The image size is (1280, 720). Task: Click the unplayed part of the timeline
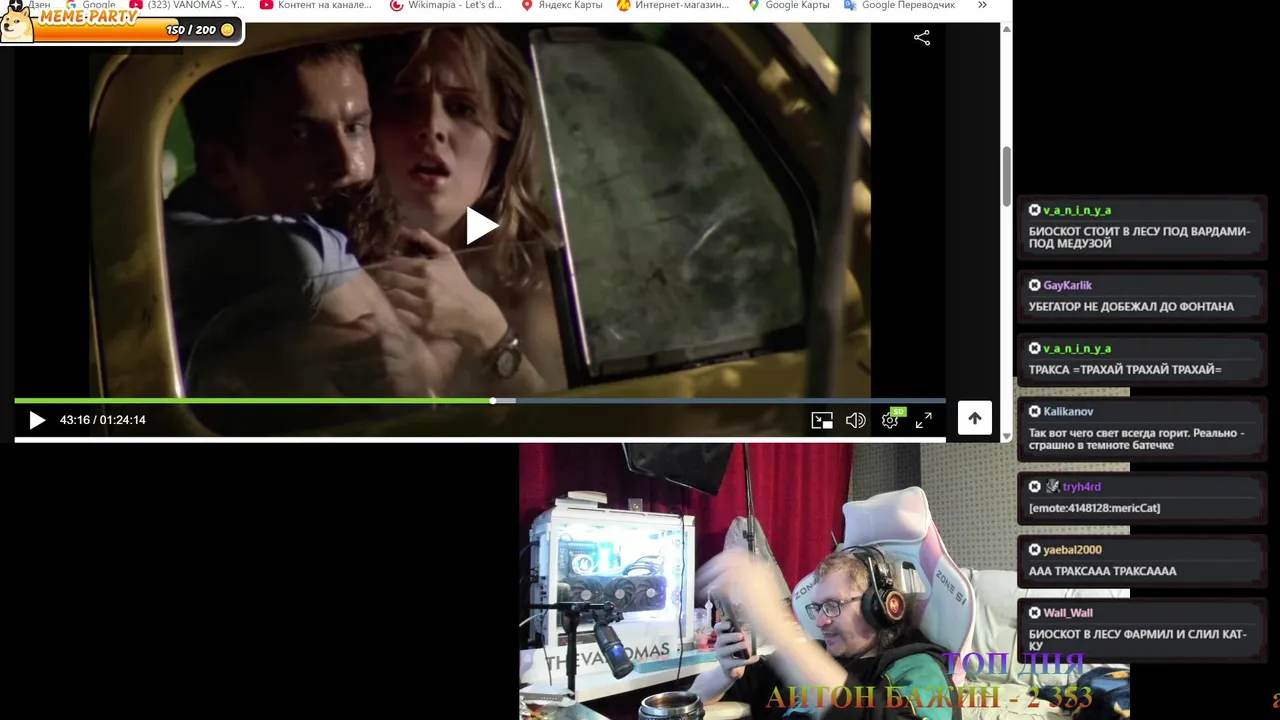(730, 401)
